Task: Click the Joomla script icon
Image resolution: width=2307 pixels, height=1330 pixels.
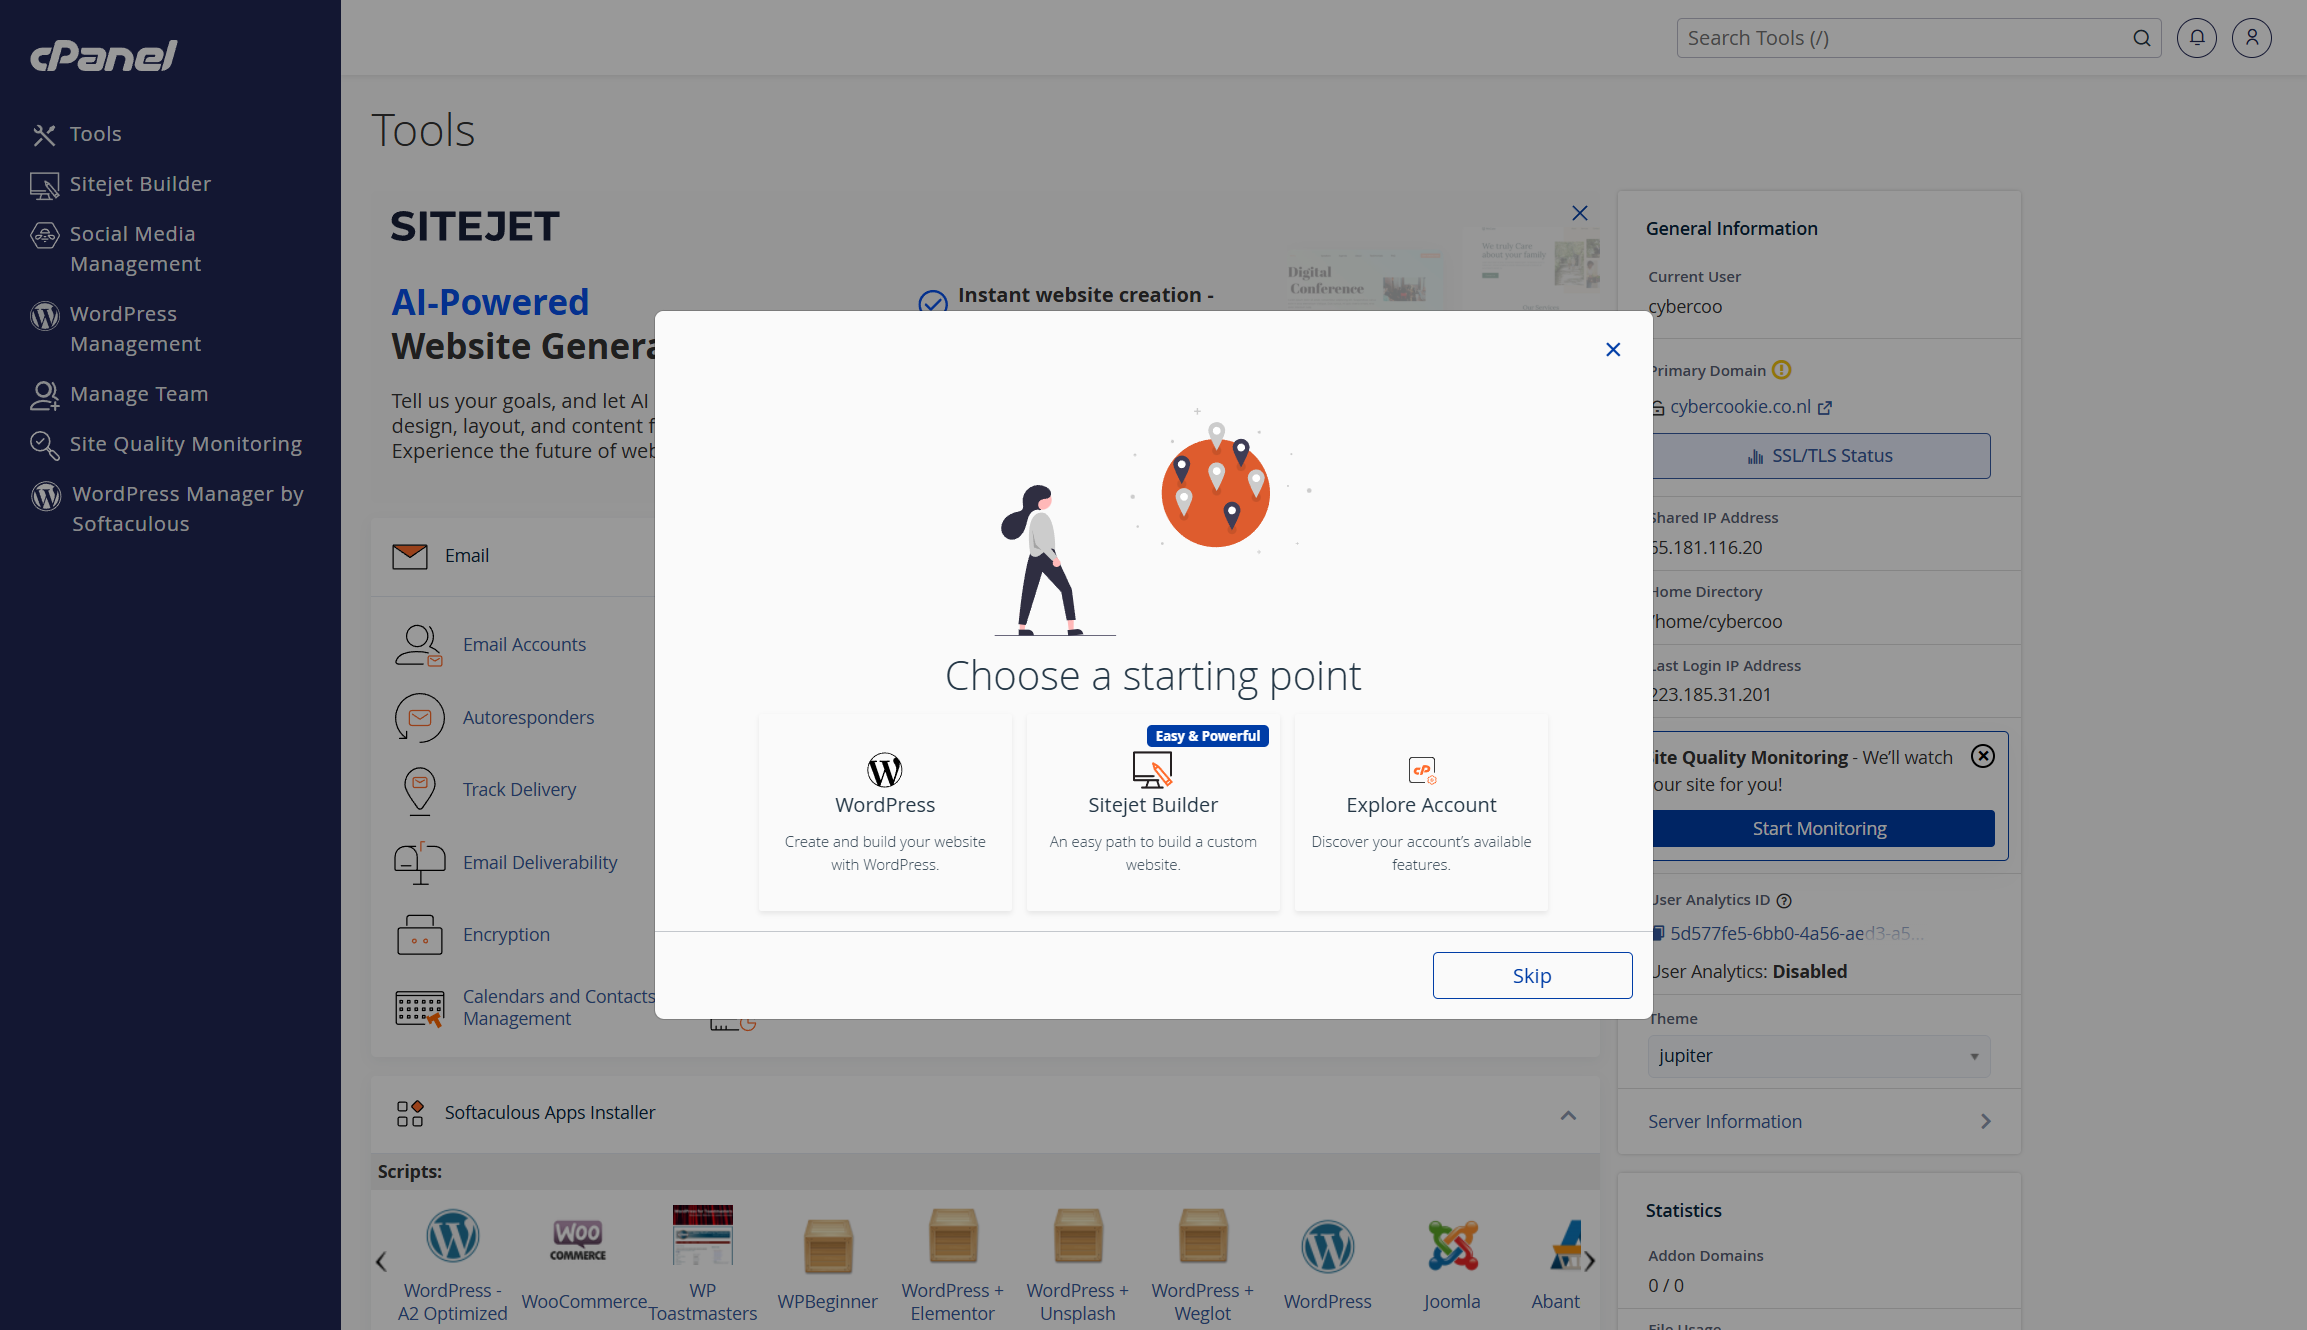Action: (1451, 1246)
